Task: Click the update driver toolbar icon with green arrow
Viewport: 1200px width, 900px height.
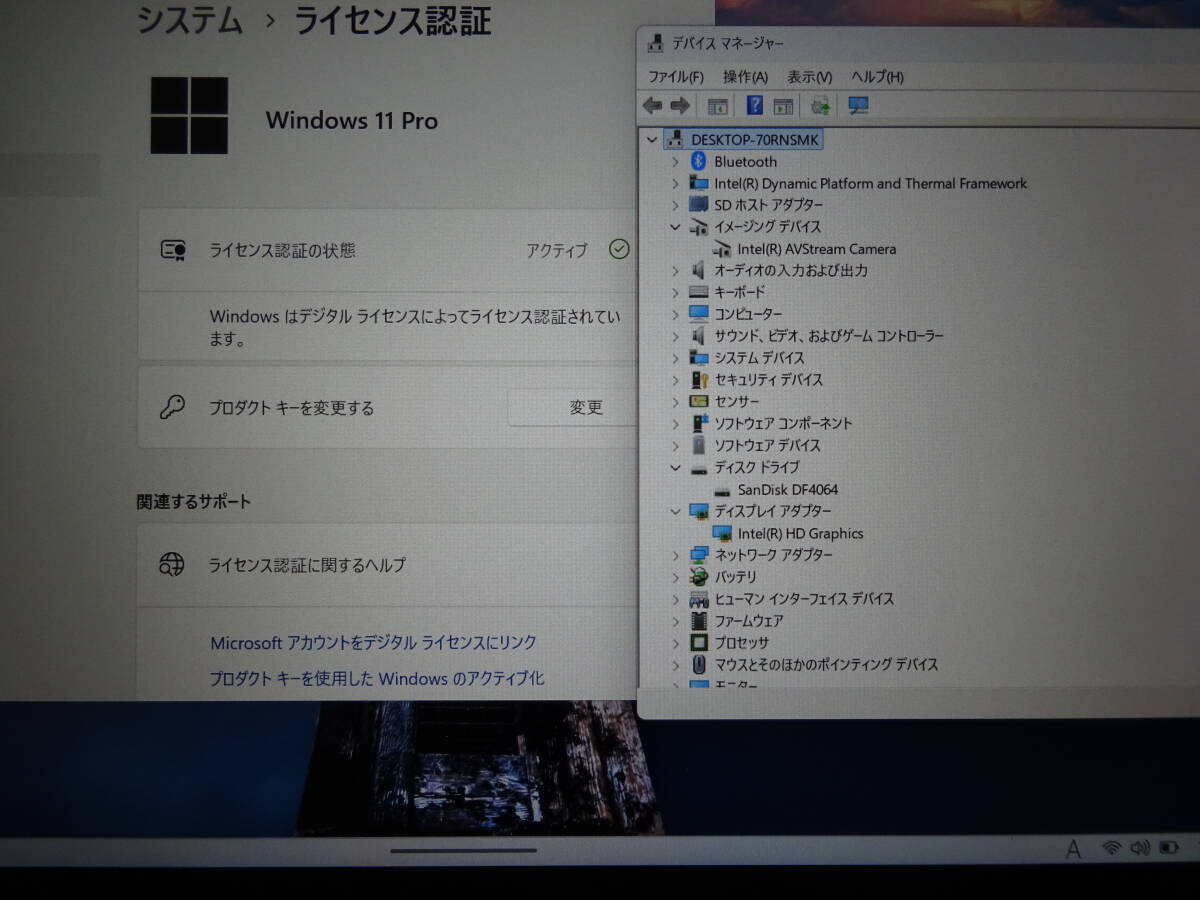Action: (x=821, y=105)
